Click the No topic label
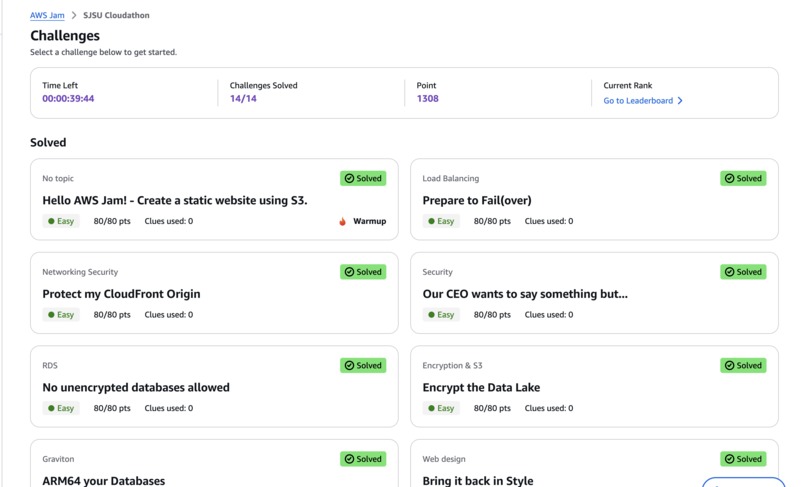 pyautogui.click(x=58, y=178)
